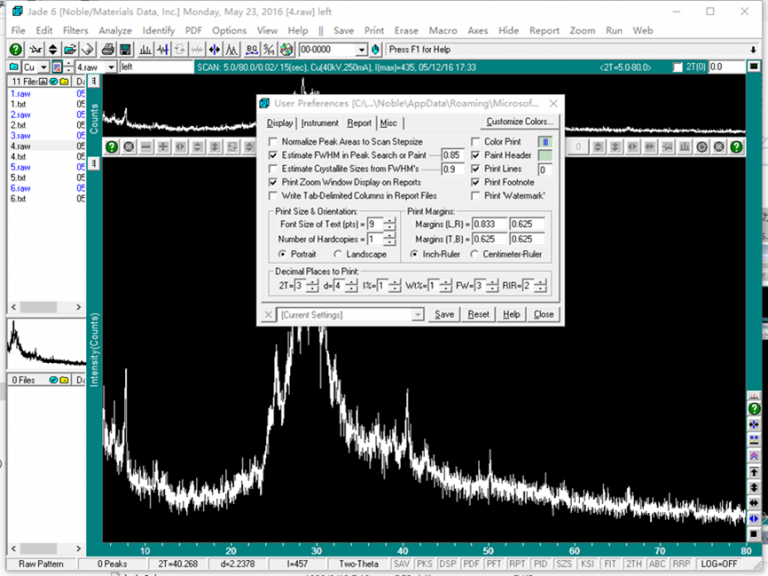The width and height of the screenshot is (768, 576).
Task: Click the Close button in the dialog
Action: pyautogui.click(x=544, y=314)
